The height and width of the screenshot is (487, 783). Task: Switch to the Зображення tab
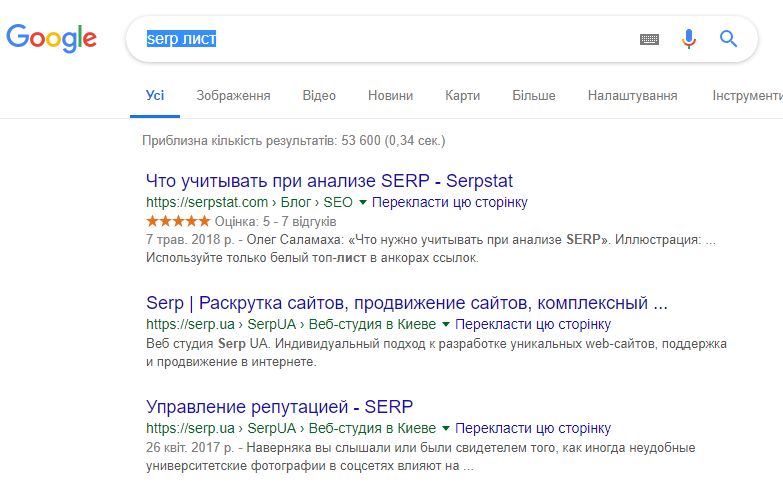click(233, 95)
